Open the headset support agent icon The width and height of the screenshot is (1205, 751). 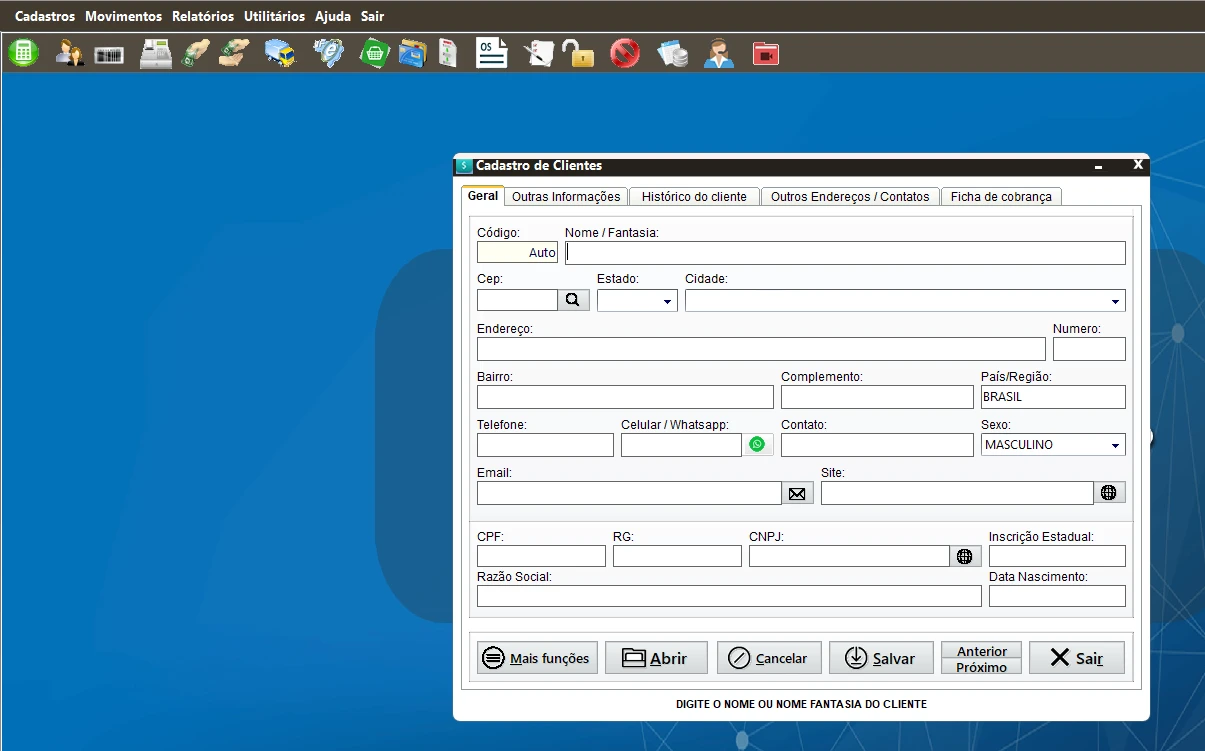(x=718, y=53)
